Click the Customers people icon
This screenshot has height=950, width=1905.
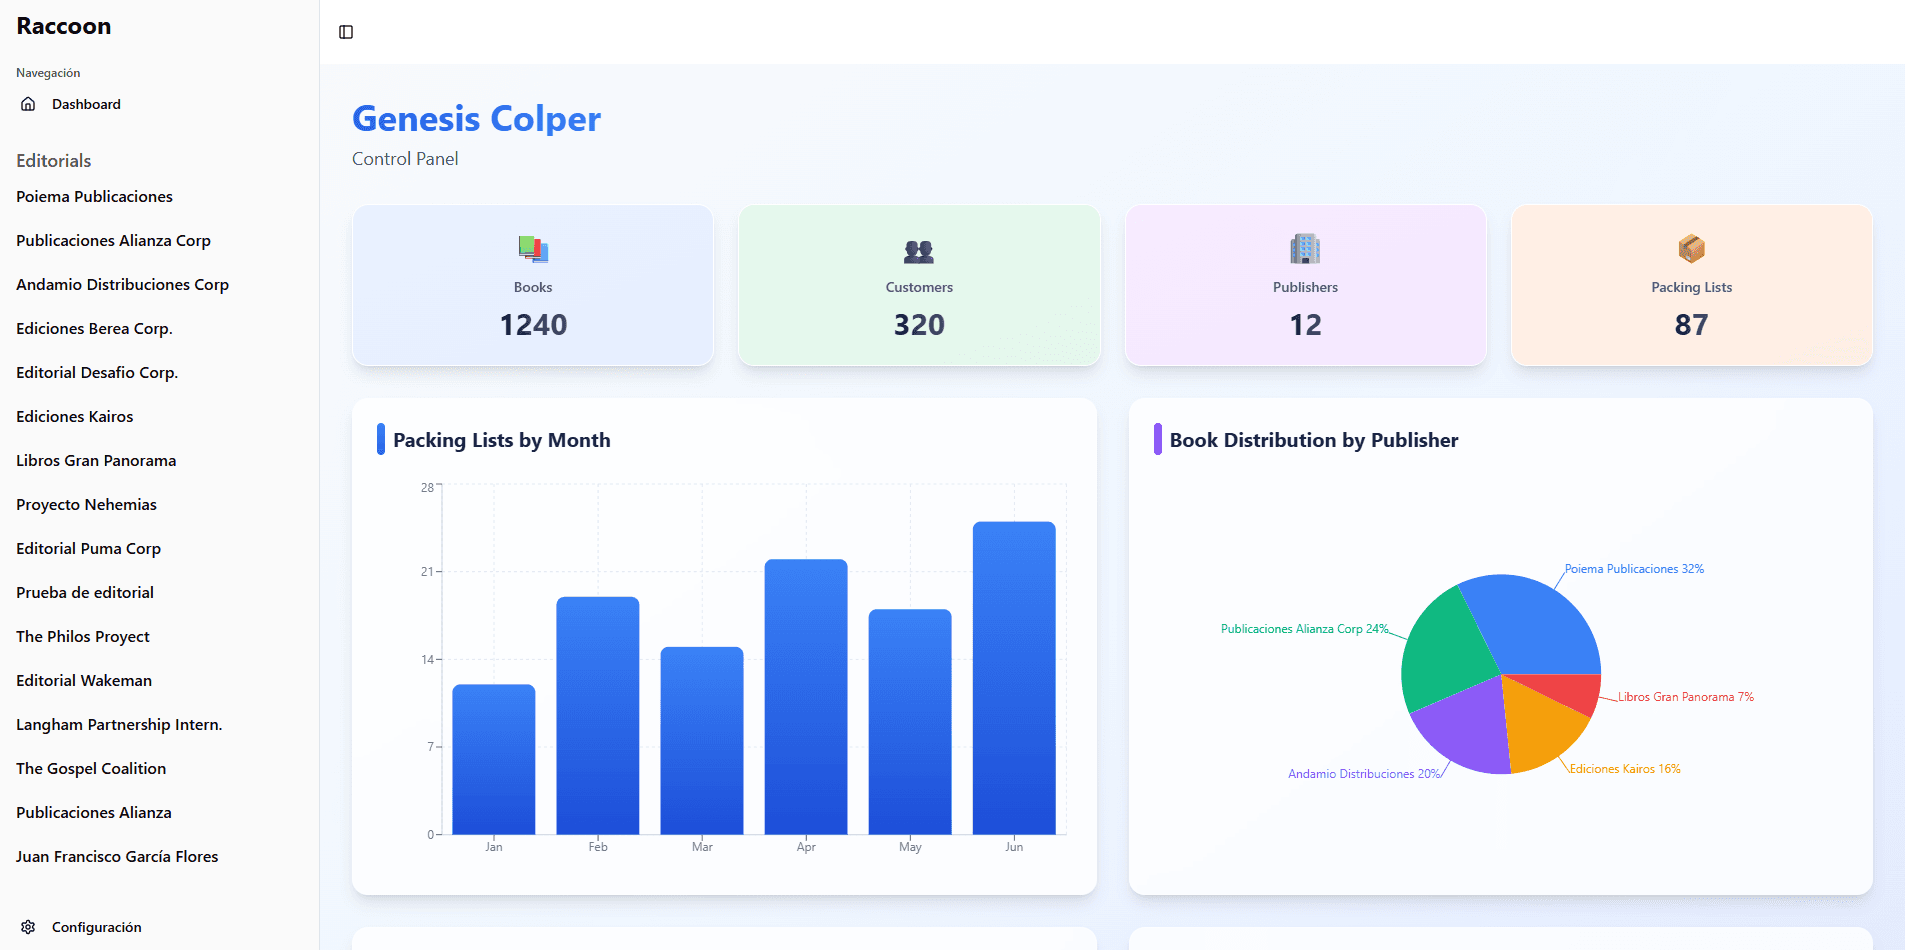coord(918,251)
